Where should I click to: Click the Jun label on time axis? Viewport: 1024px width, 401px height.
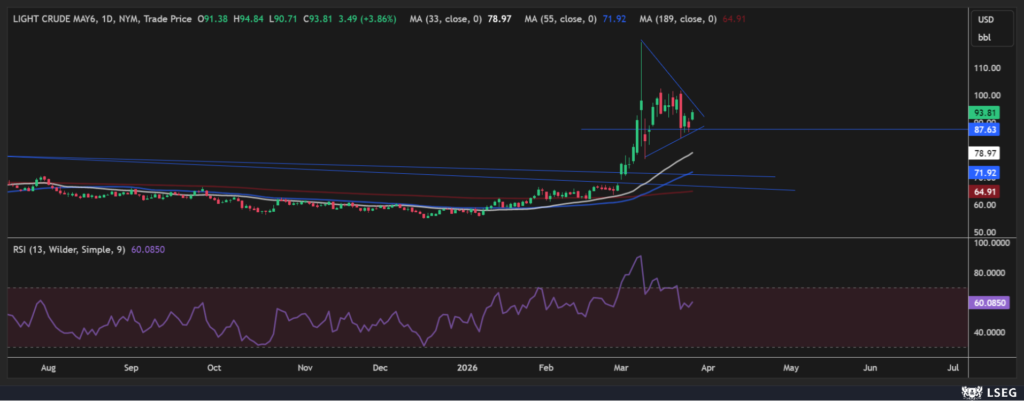pos(870,368)
